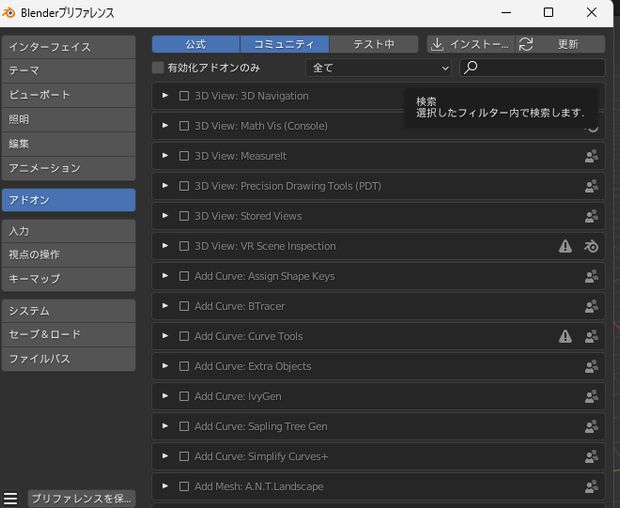Enable 3D View: Math Vis (Console) checkbox
The image size is (620, 508).
pos(184,126)
